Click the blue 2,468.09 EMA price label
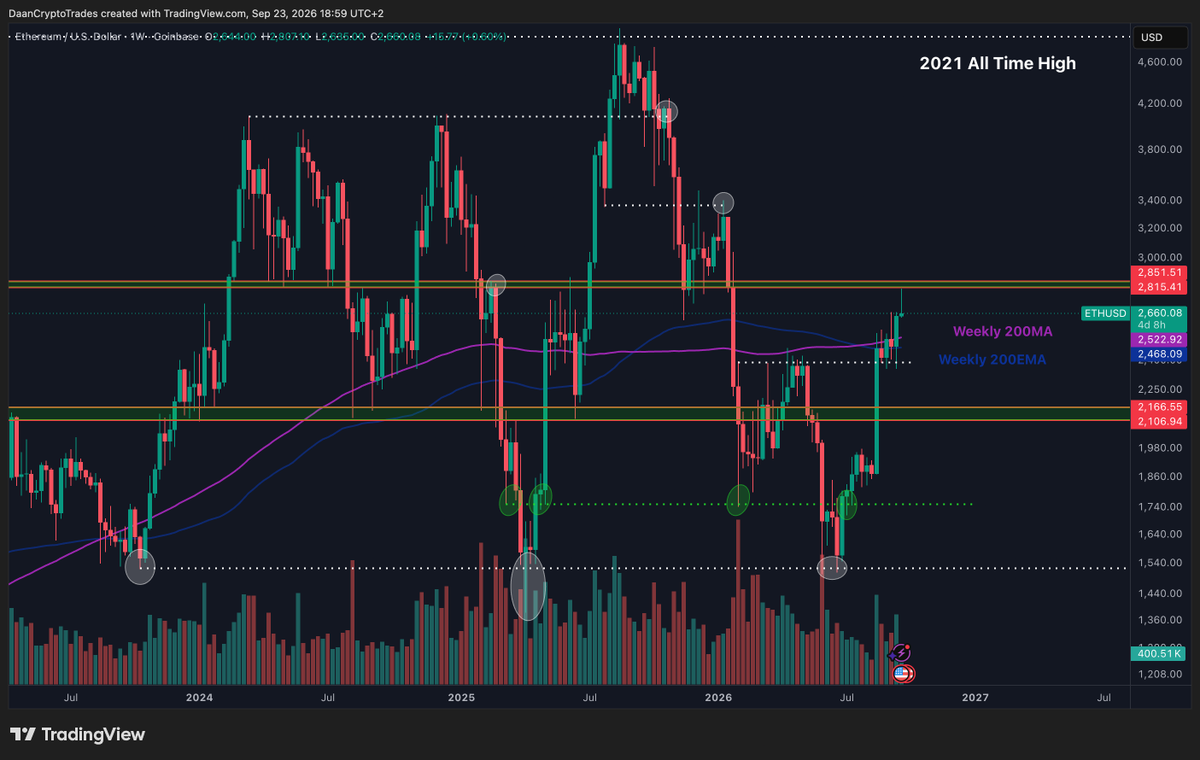Viewport: 1200px width, 760px height. point(1160,354)
